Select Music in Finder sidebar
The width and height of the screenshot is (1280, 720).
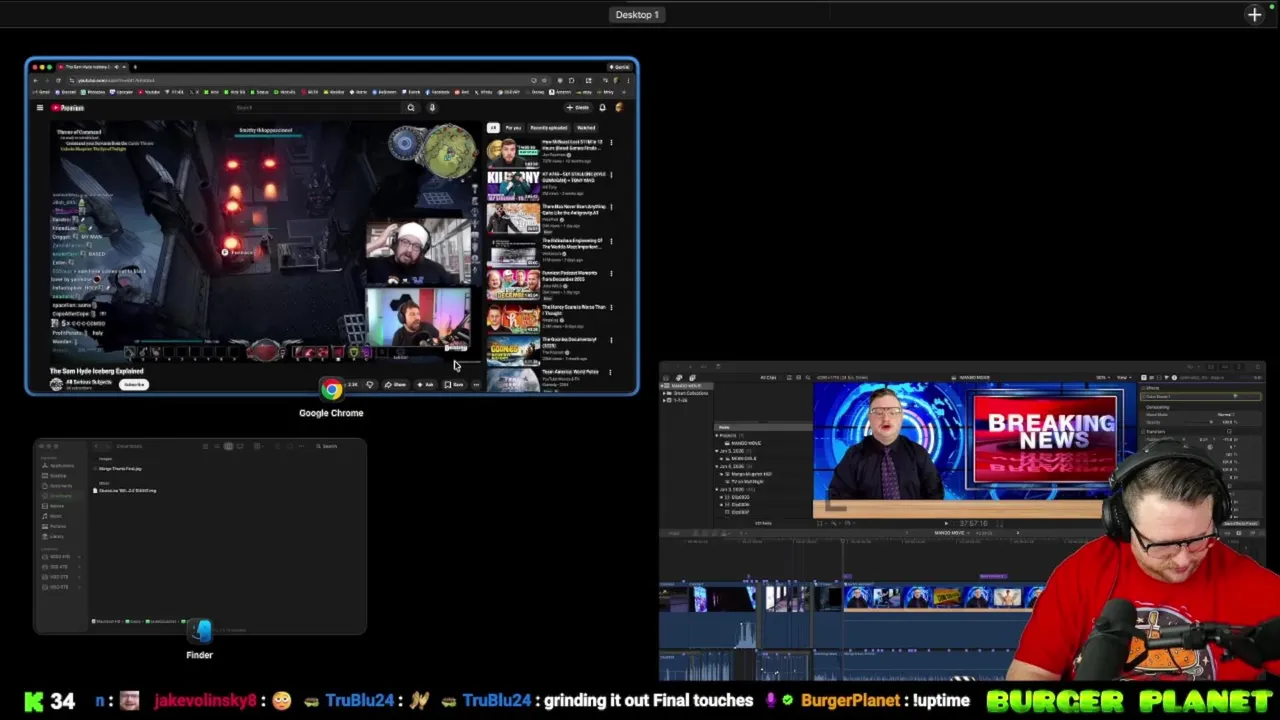[x=51, y=516]
